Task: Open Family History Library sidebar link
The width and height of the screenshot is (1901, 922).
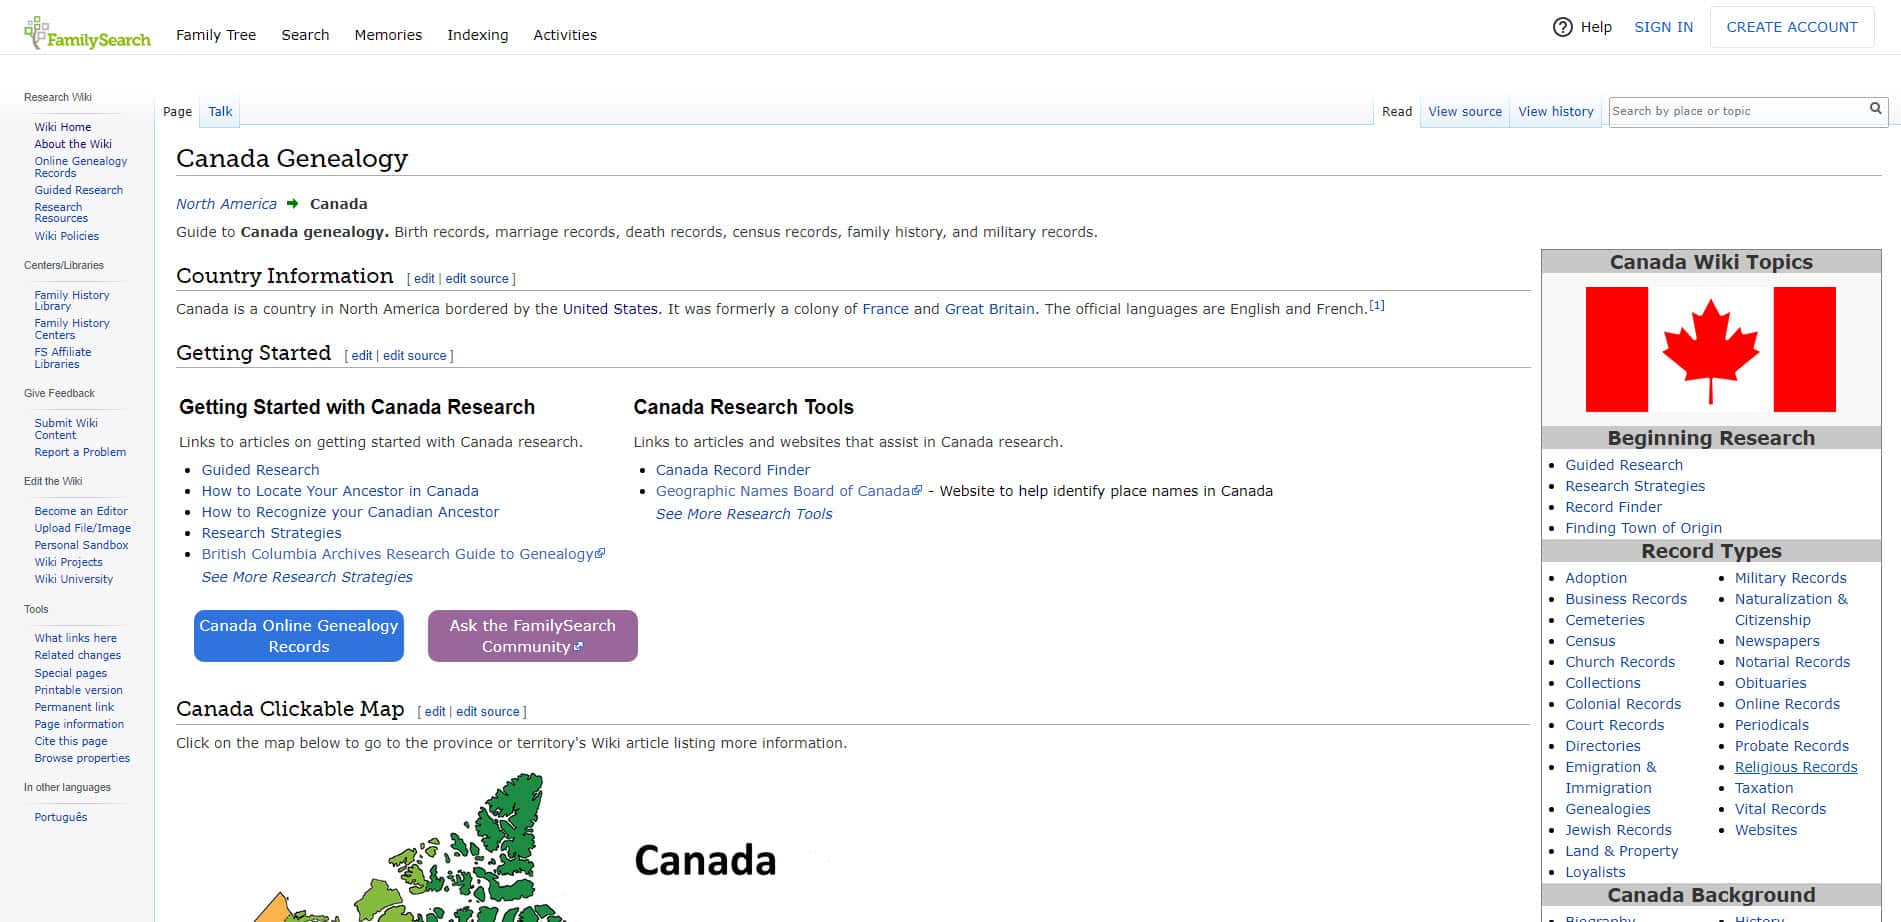Action: (71, 301)
